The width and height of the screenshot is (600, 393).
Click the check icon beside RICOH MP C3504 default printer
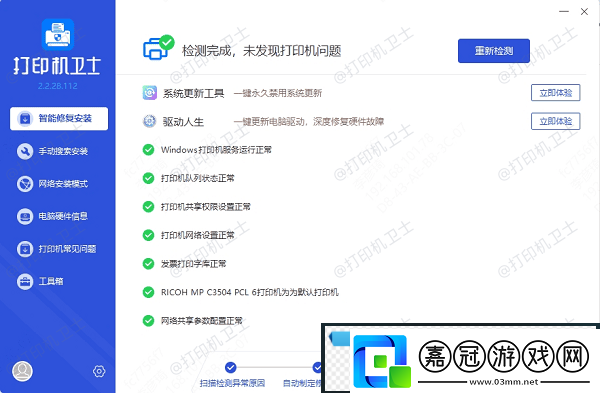click(x=148, y=292)
